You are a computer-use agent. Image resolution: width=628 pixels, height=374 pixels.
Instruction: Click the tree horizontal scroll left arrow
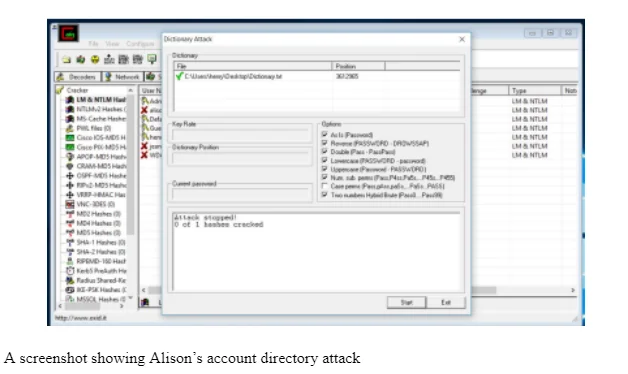(60, 306)
